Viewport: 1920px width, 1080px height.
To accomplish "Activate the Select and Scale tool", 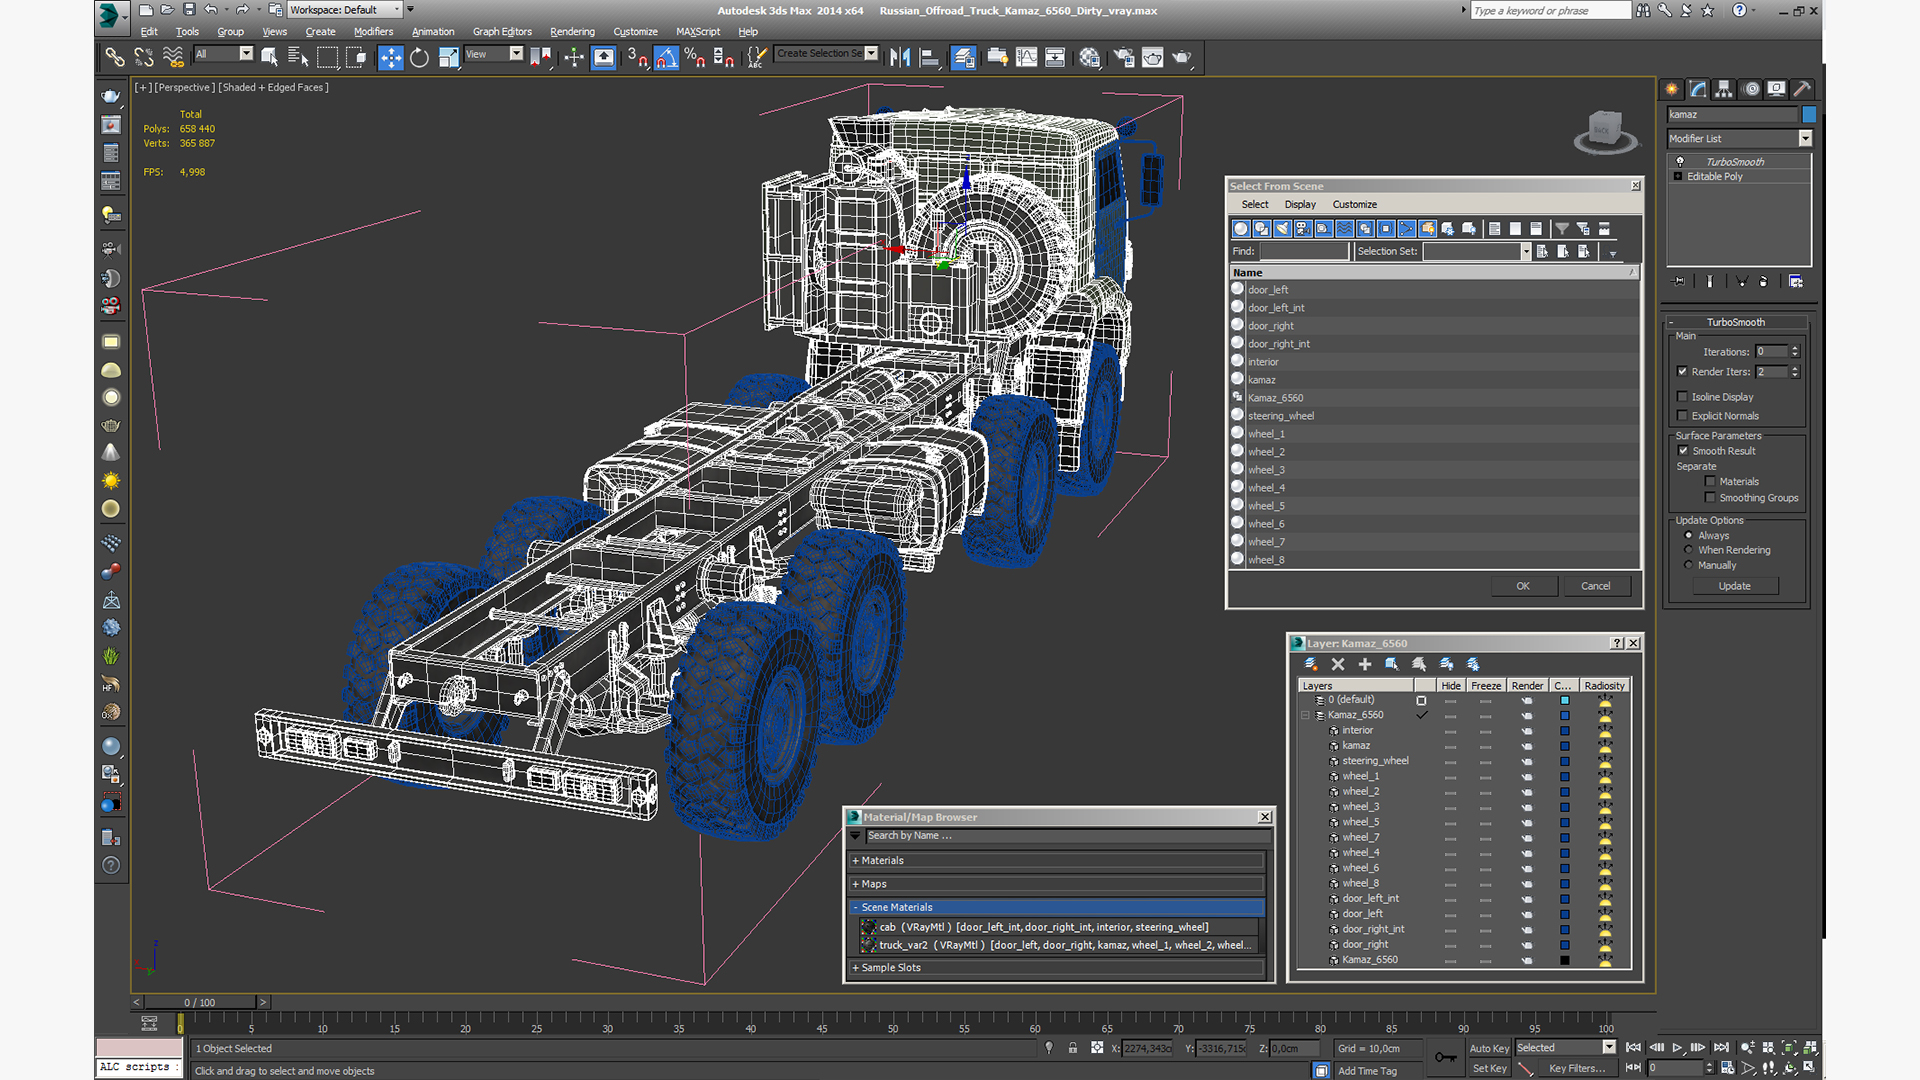I will [448, 57].
